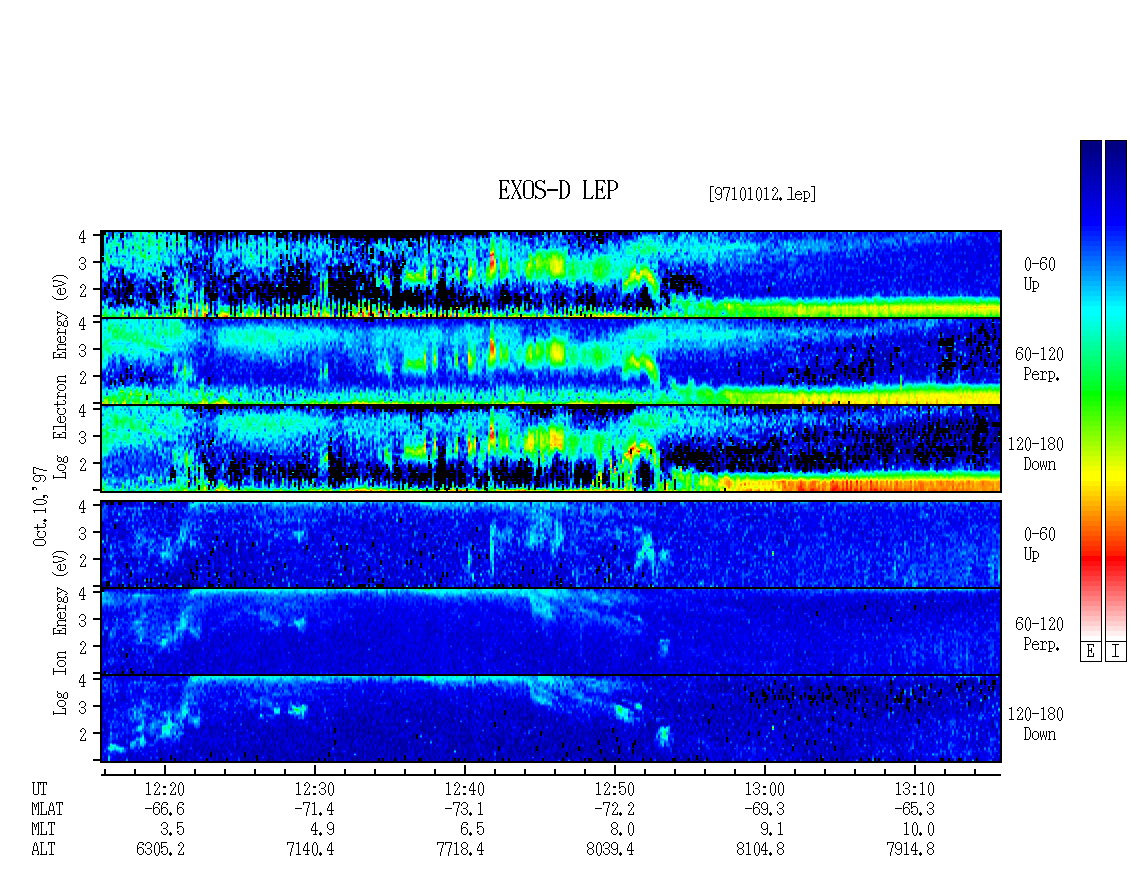
Task: Click the MLT value 4.9
Action: (x=322, y=830)
